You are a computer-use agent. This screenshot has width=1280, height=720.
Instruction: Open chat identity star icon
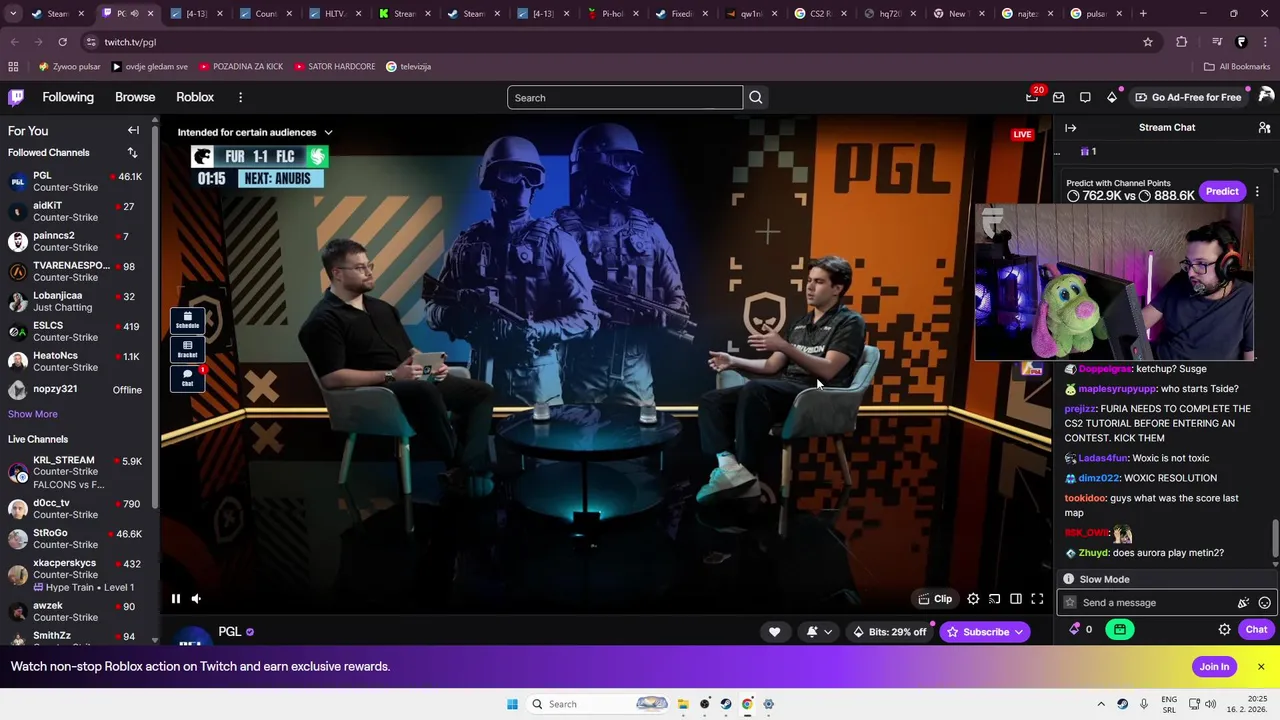(x=1070, y=603)
